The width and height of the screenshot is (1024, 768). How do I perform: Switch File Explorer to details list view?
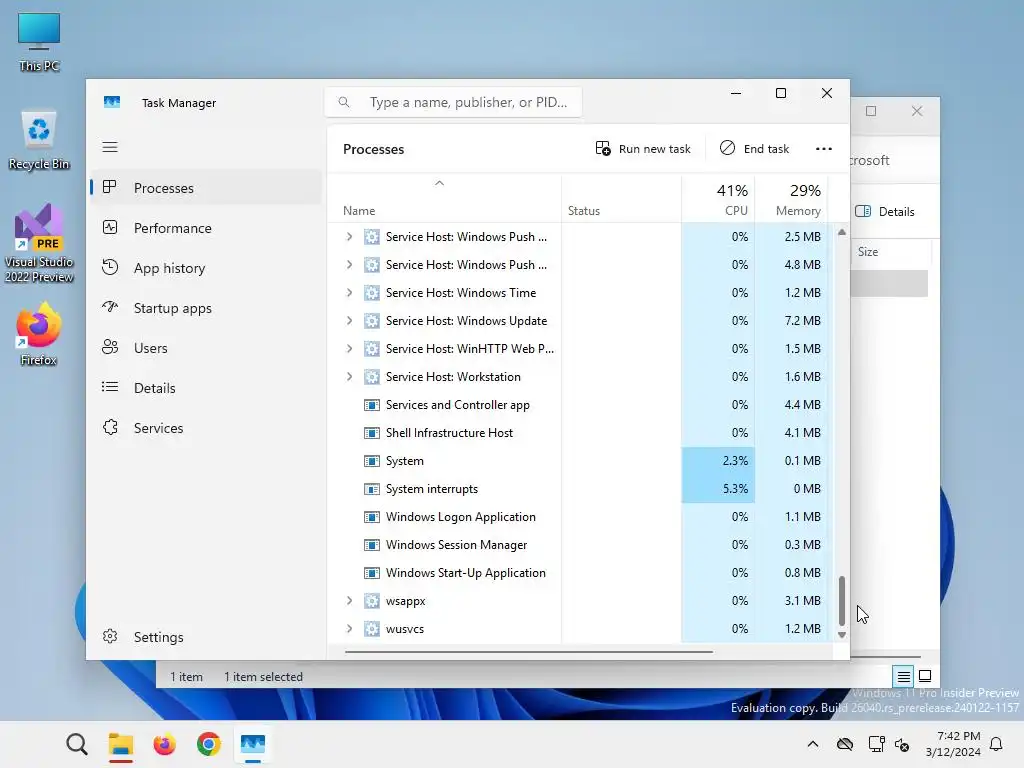[x=903, y=677]
